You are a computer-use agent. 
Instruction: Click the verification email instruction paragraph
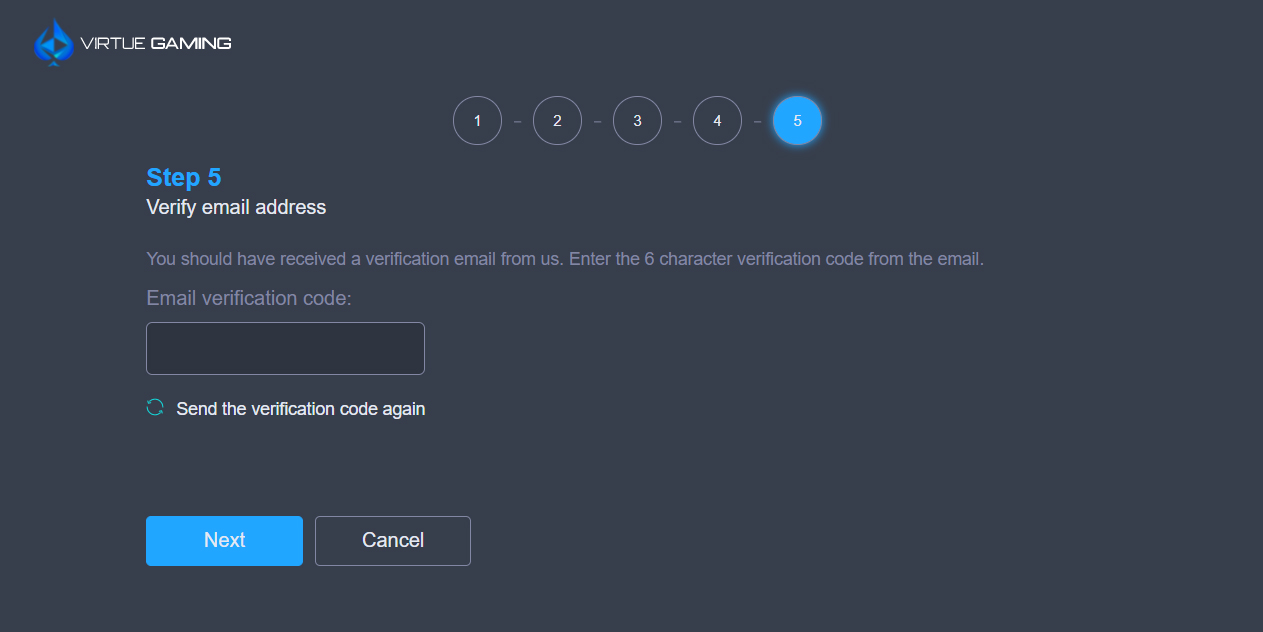(x=565, y=259)
